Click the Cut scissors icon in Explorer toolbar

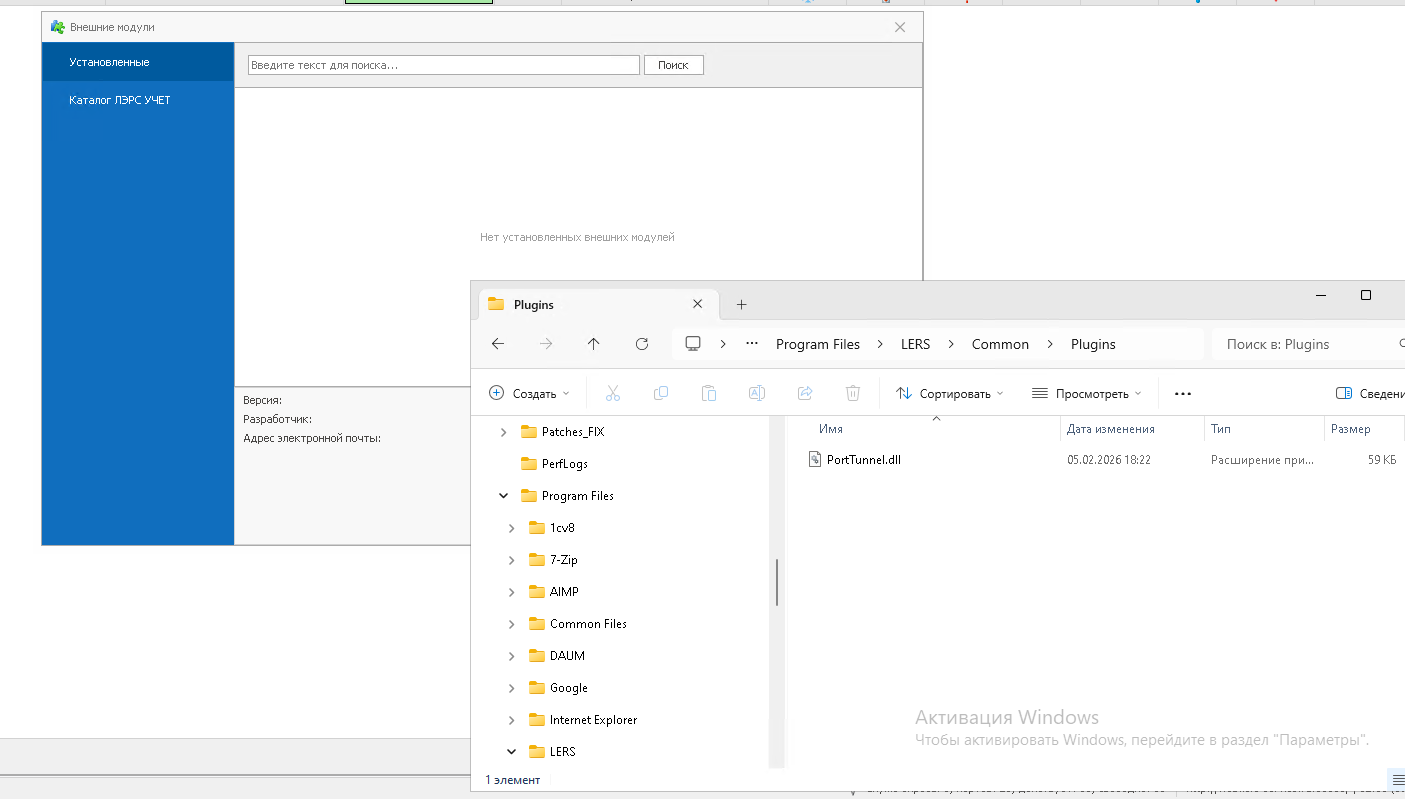point(613,394)
